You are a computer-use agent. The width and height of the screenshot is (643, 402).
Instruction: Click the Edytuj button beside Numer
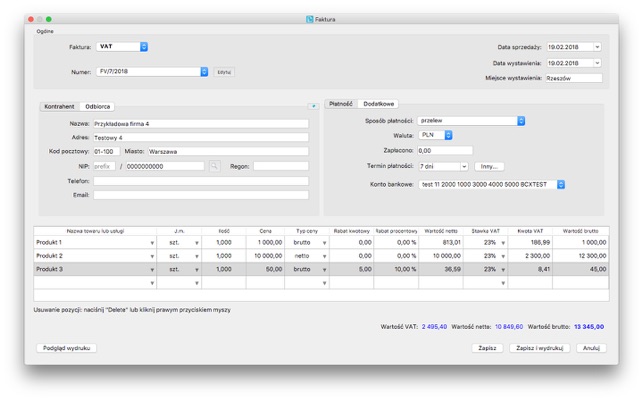pos(224,72)
